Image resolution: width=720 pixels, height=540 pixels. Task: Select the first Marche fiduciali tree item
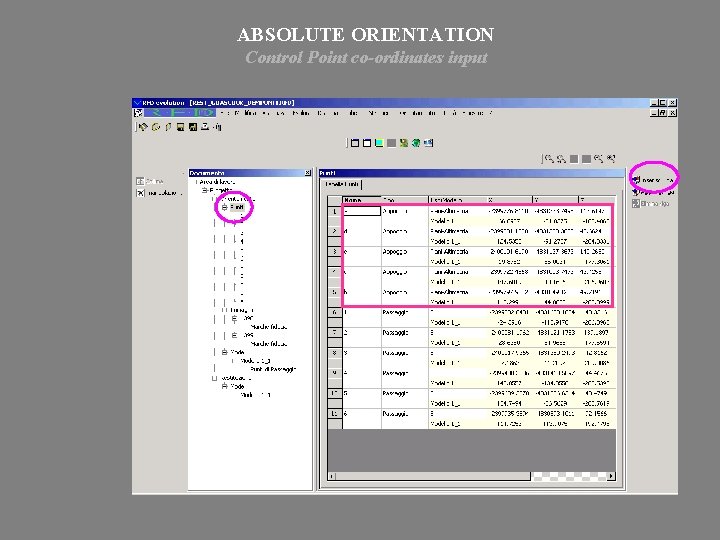(x=269, y=327)
